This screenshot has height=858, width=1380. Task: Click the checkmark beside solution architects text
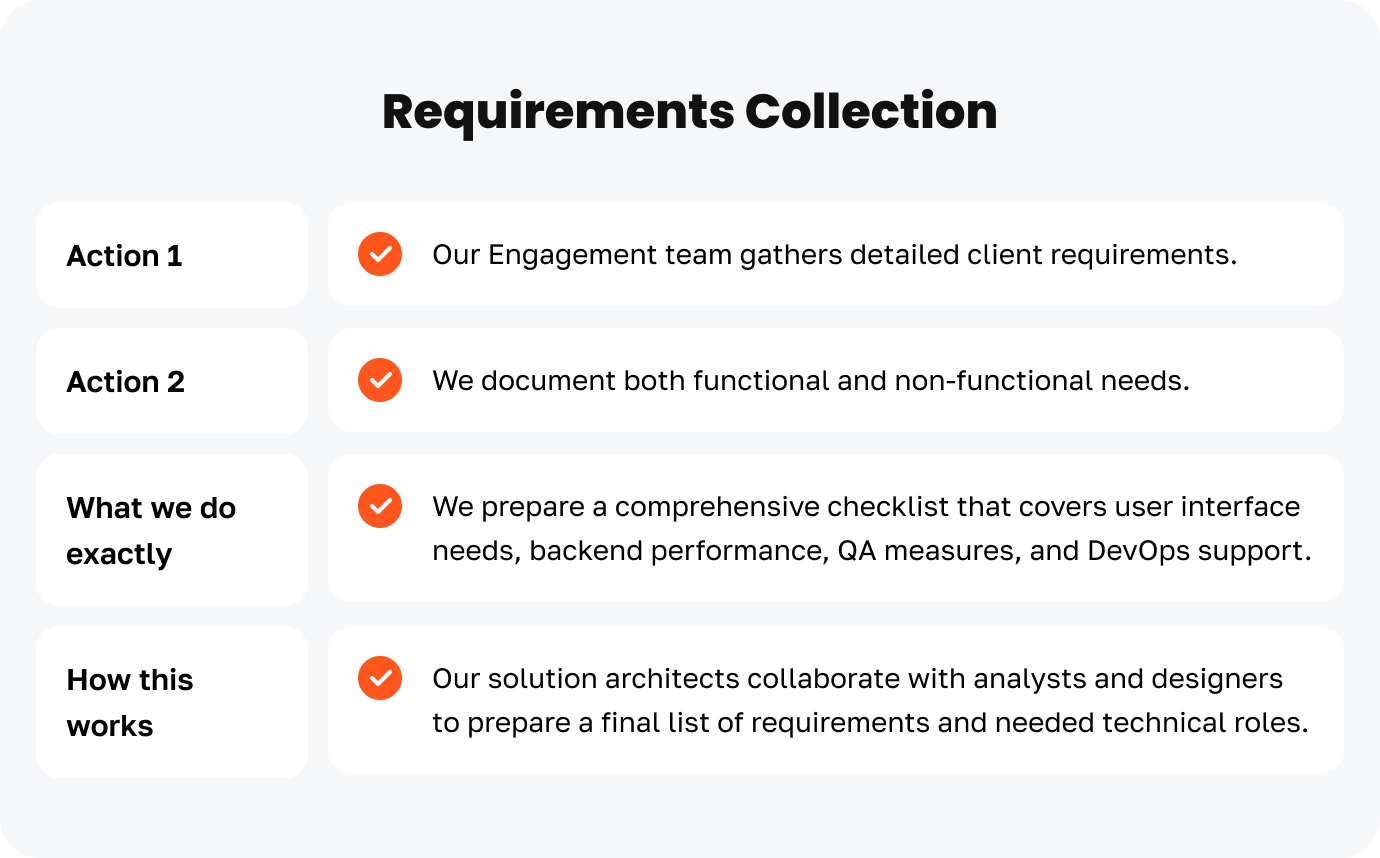(x=380, y=679)
